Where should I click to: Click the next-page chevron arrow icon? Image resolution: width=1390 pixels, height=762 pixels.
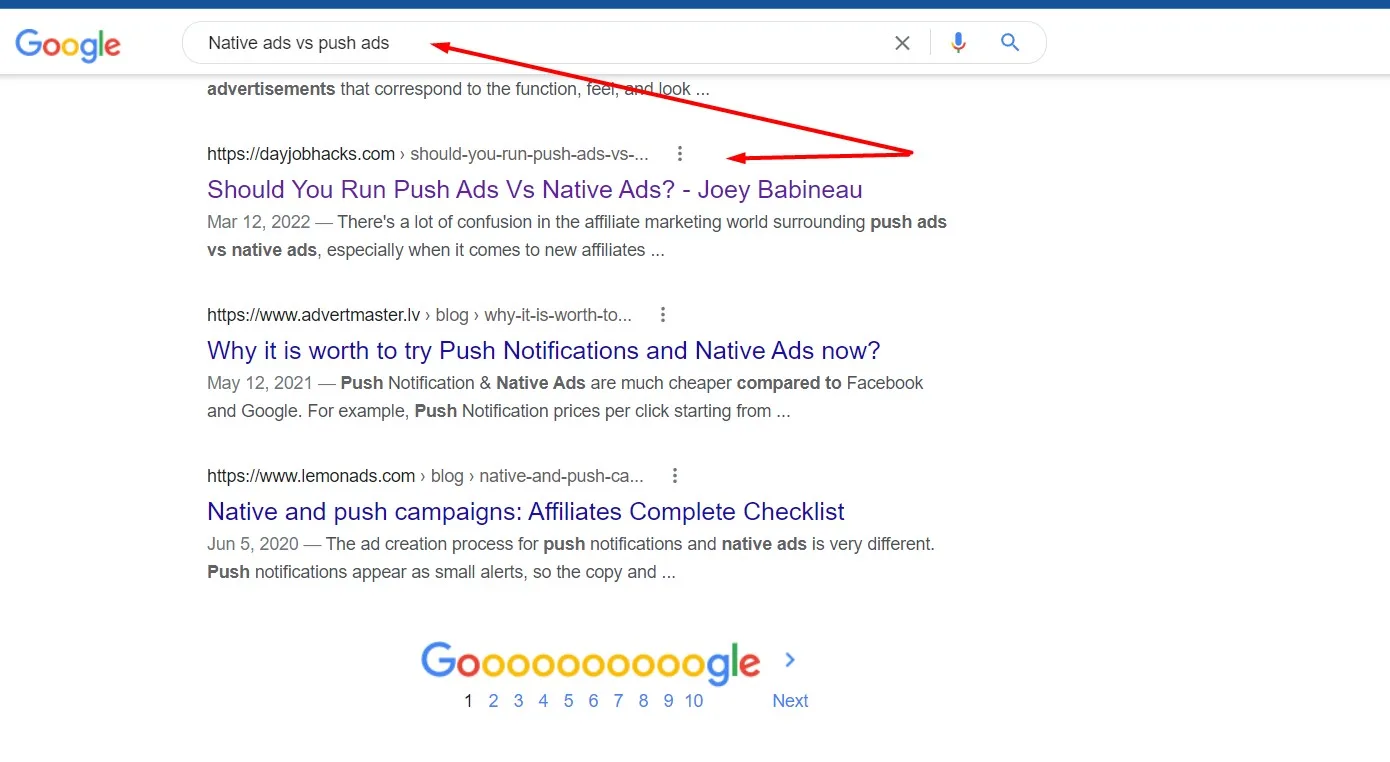coord(790,660)
